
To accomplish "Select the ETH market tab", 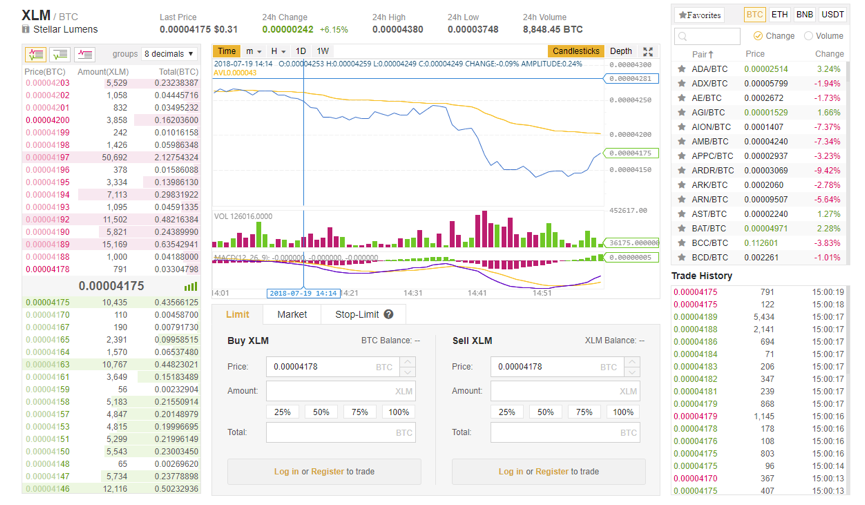I will click(779, 15).
